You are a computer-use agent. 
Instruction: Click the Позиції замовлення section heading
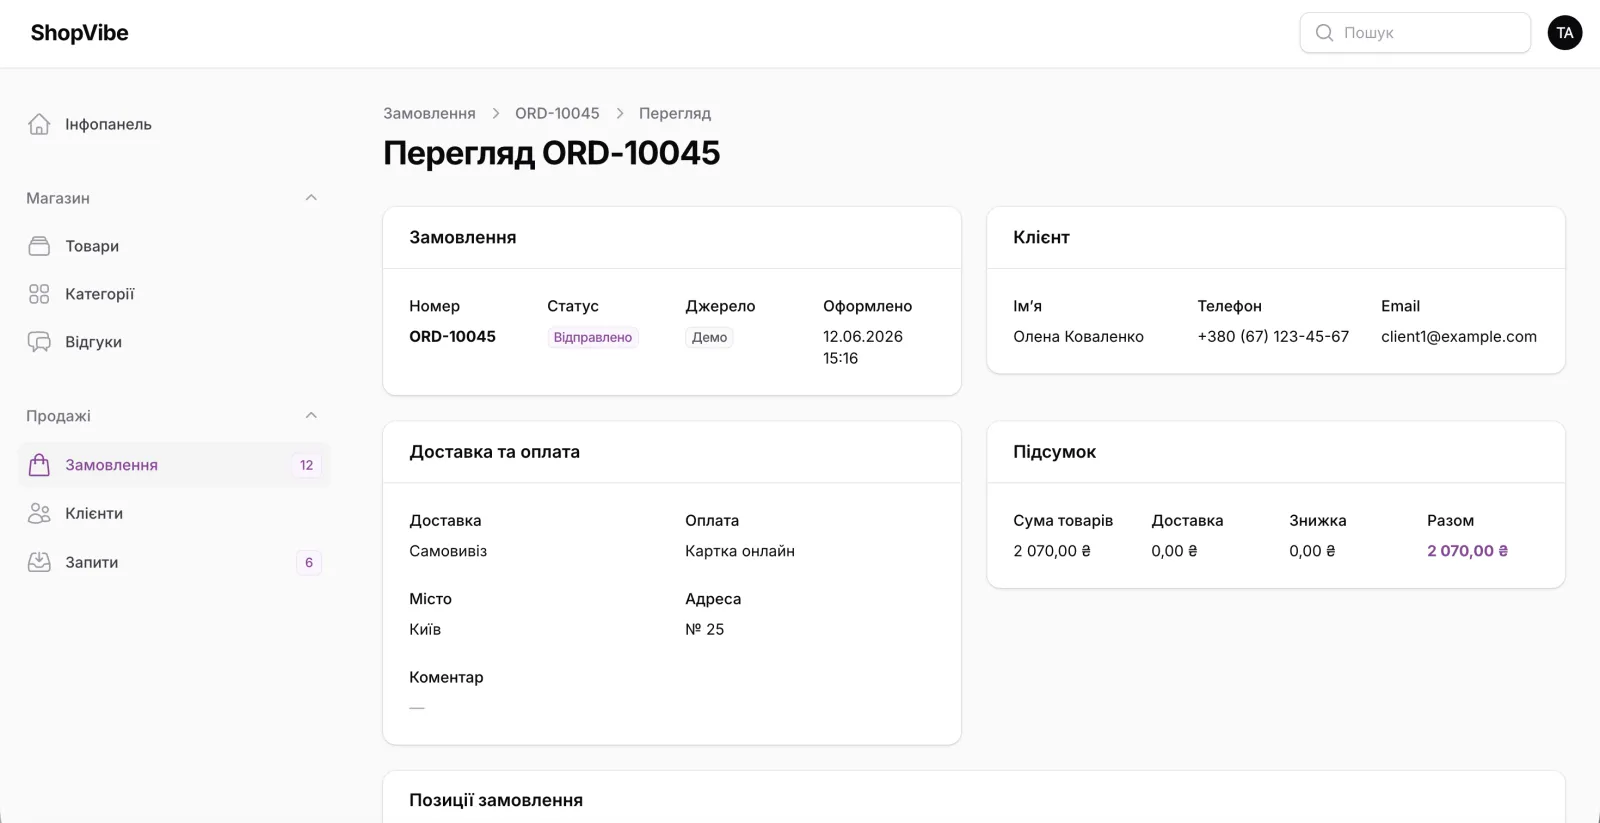(496, 800)
